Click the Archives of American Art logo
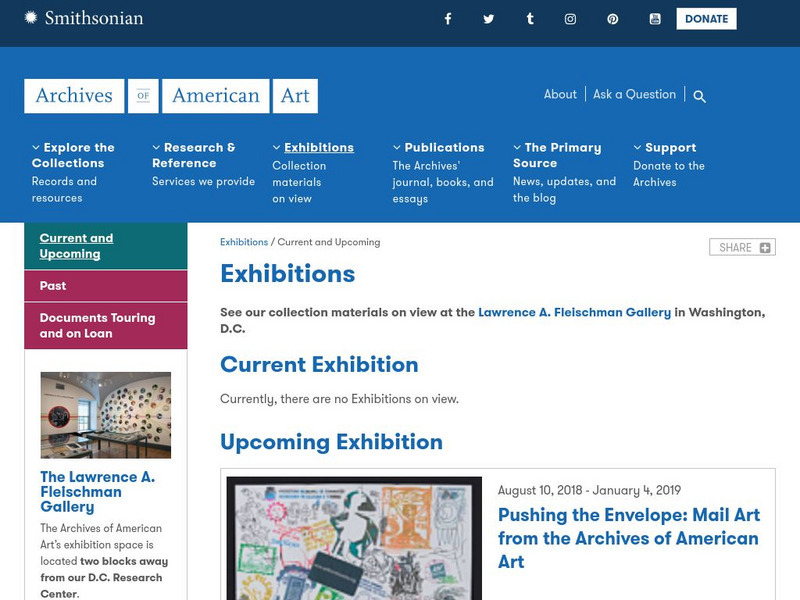This screenshot has height=600, width=800. [x=170, y=95]
